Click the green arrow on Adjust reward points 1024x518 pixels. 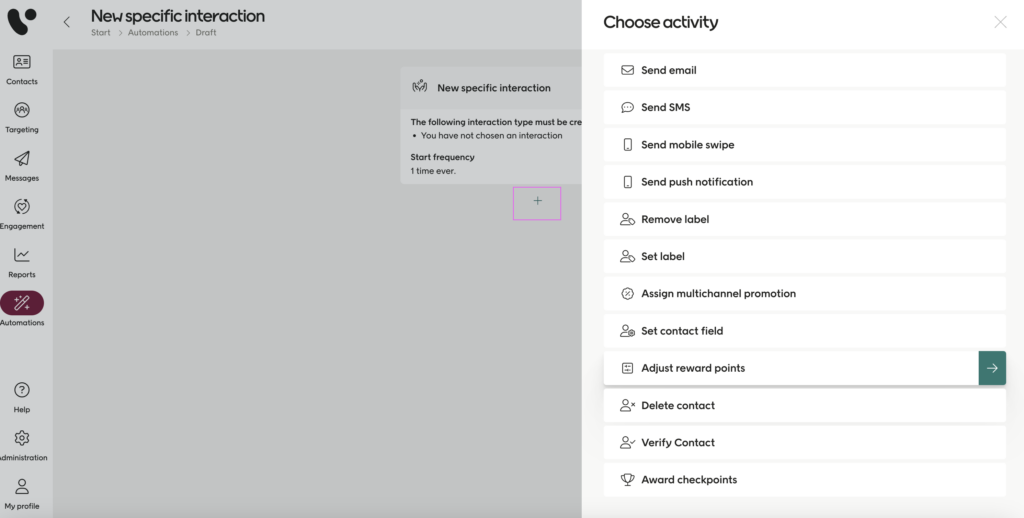click(x=991, y=368)
